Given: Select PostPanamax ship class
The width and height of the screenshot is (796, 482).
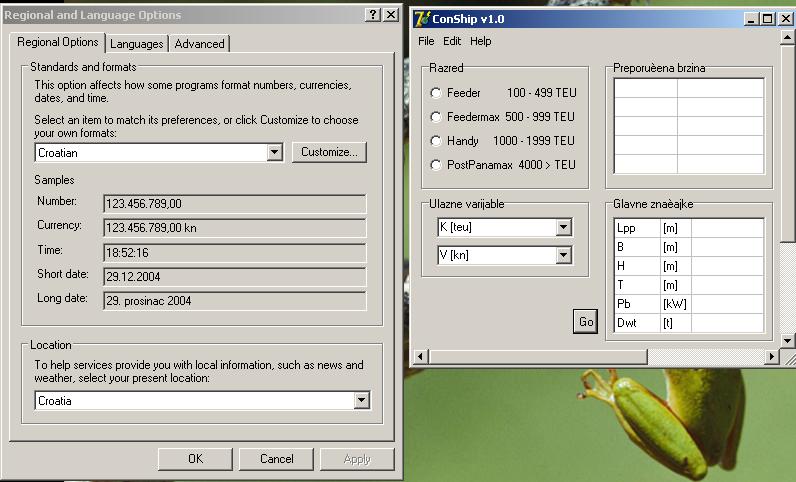Looking at the screenshot, I should pyautogui.click(x=436, y=165).
